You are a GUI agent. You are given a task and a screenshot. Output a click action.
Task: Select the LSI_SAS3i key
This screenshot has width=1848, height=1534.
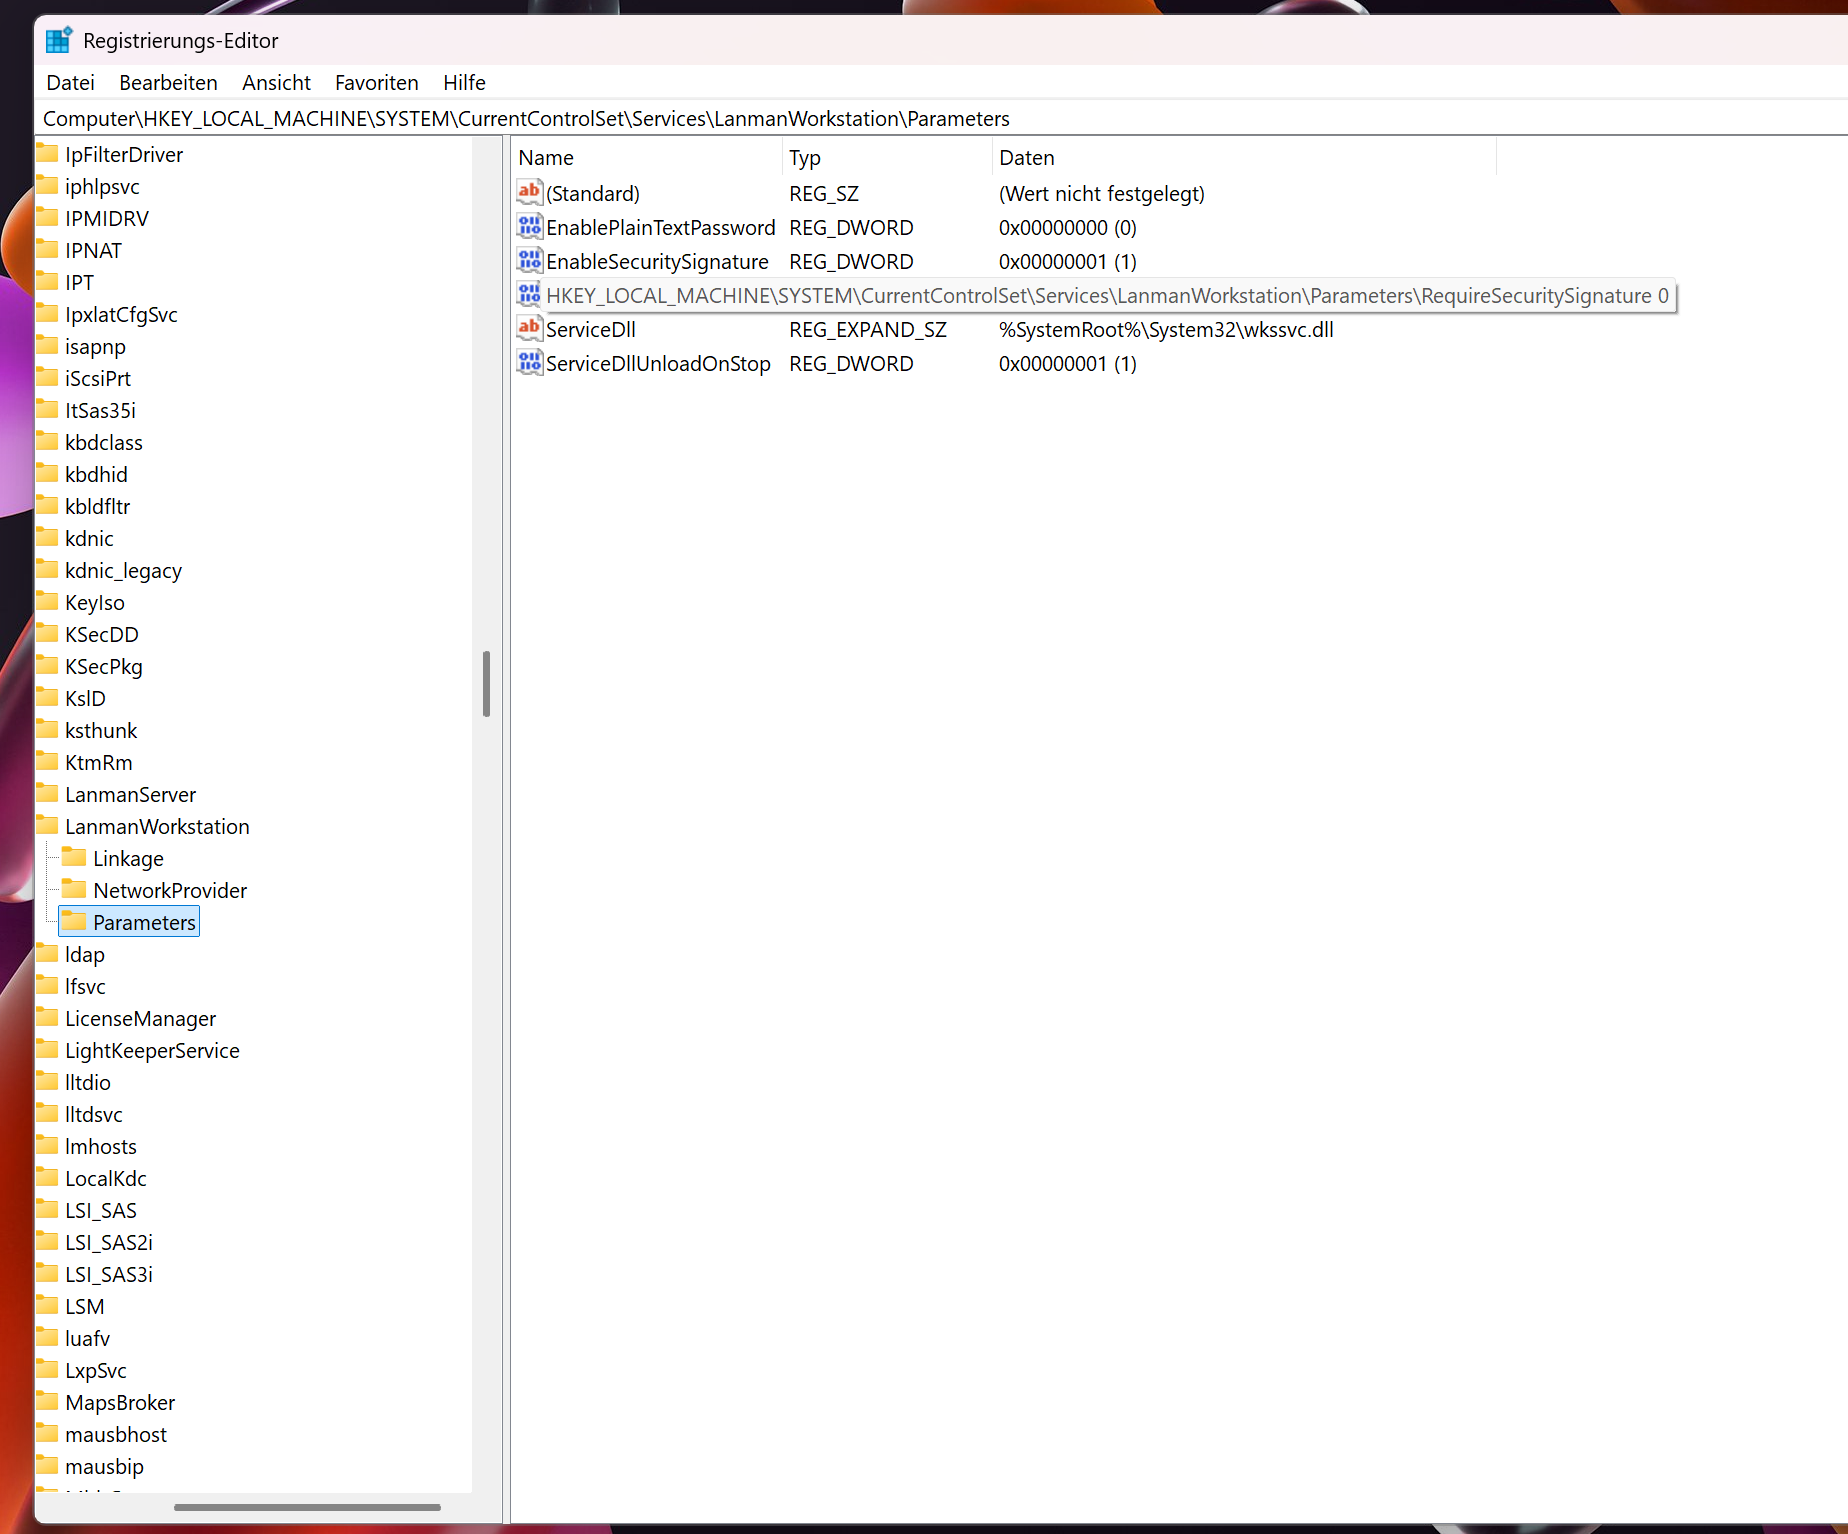pos(109,1274)
